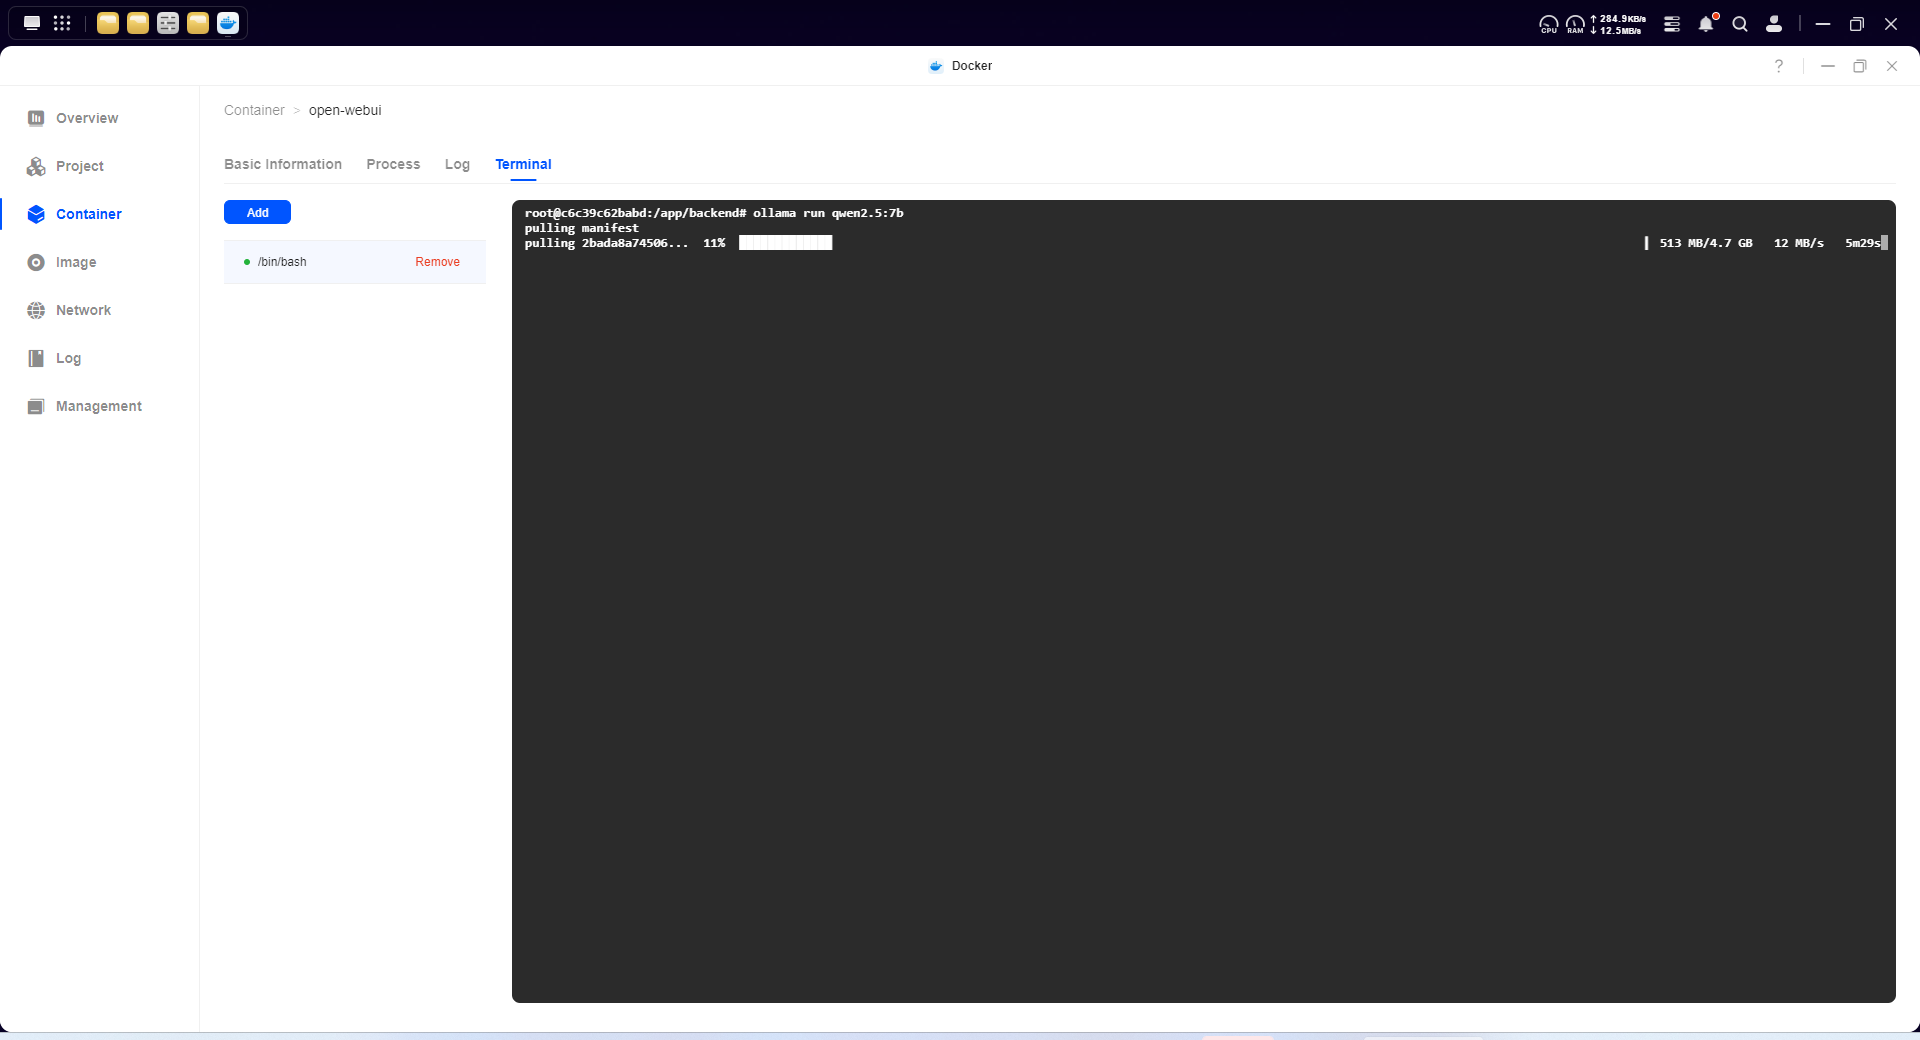Open the user account icon
Viewport: 1920px width, 1040px height.
point(1774,24)
